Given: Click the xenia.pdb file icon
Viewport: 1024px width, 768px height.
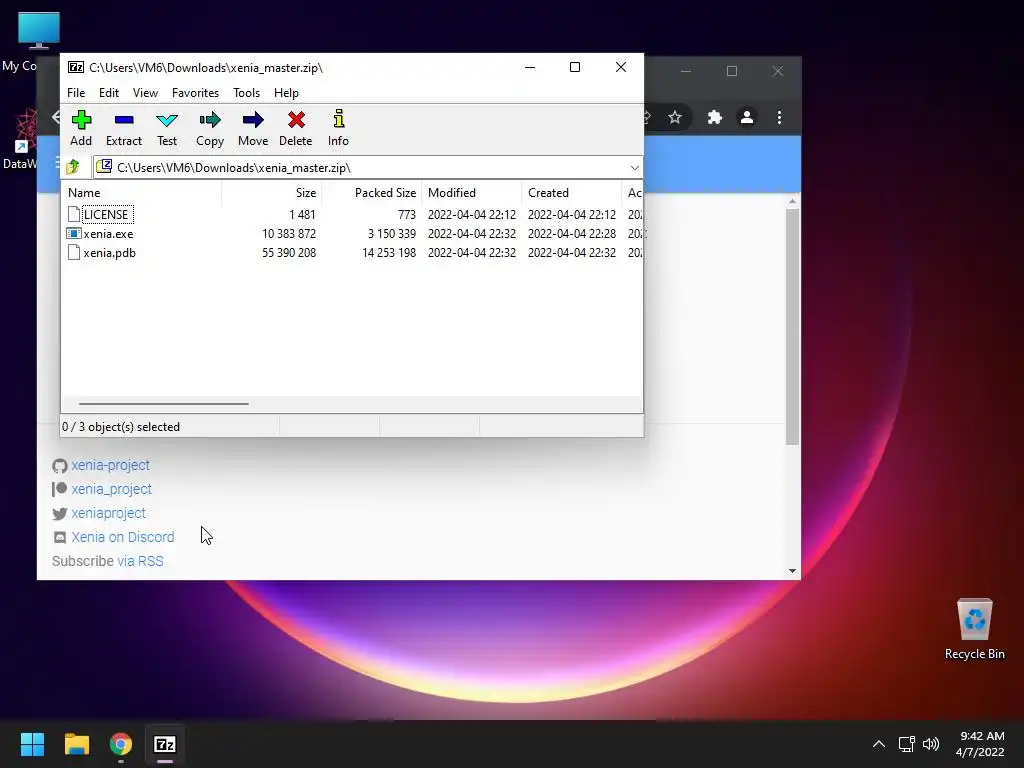Looking at the screenshot, I should tap(74, 253).
